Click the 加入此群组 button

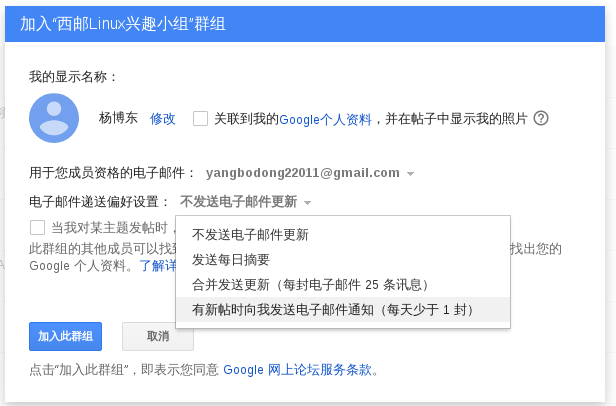[x=65, y=336]
